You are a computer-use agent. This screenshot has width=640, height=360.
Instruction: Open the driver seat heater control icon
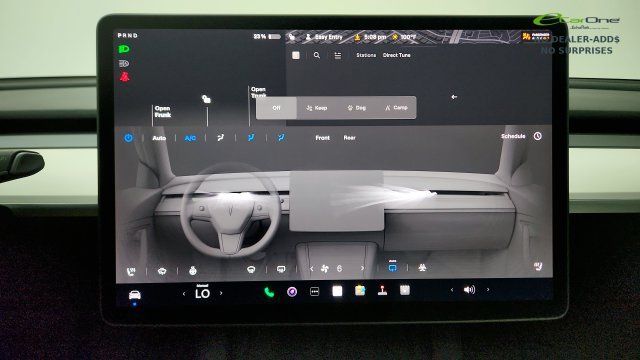click(131, 271)
